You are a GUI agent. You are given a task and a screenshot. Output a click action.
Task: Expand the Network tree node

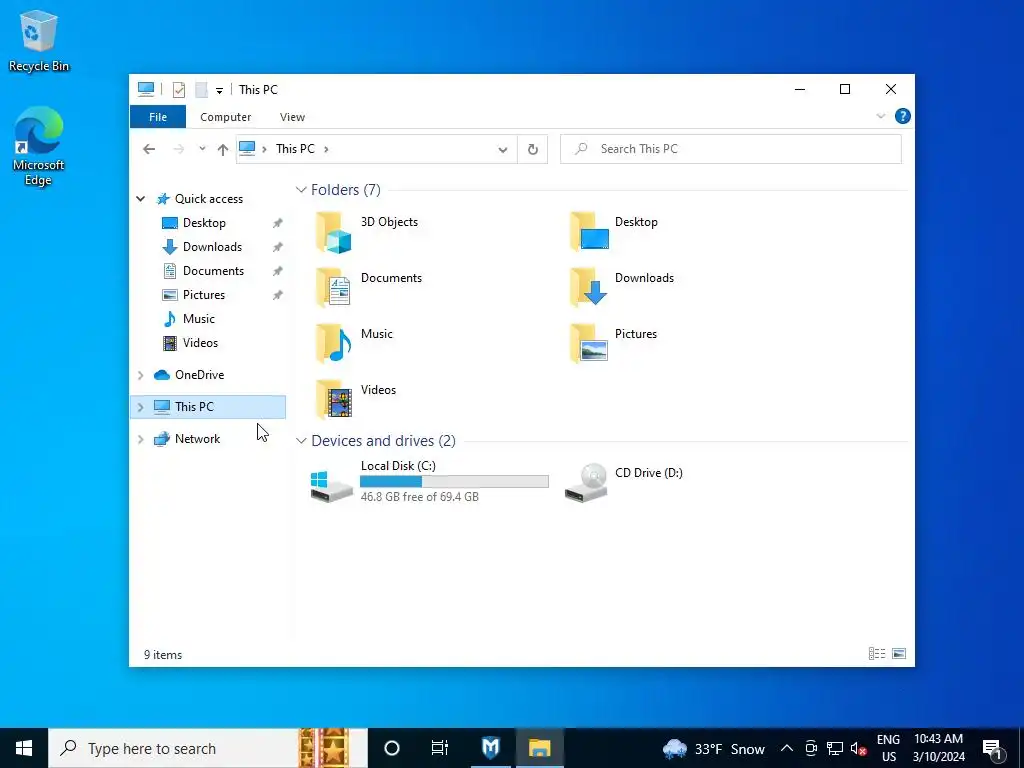pyautogui.click(x=140, y=439)
